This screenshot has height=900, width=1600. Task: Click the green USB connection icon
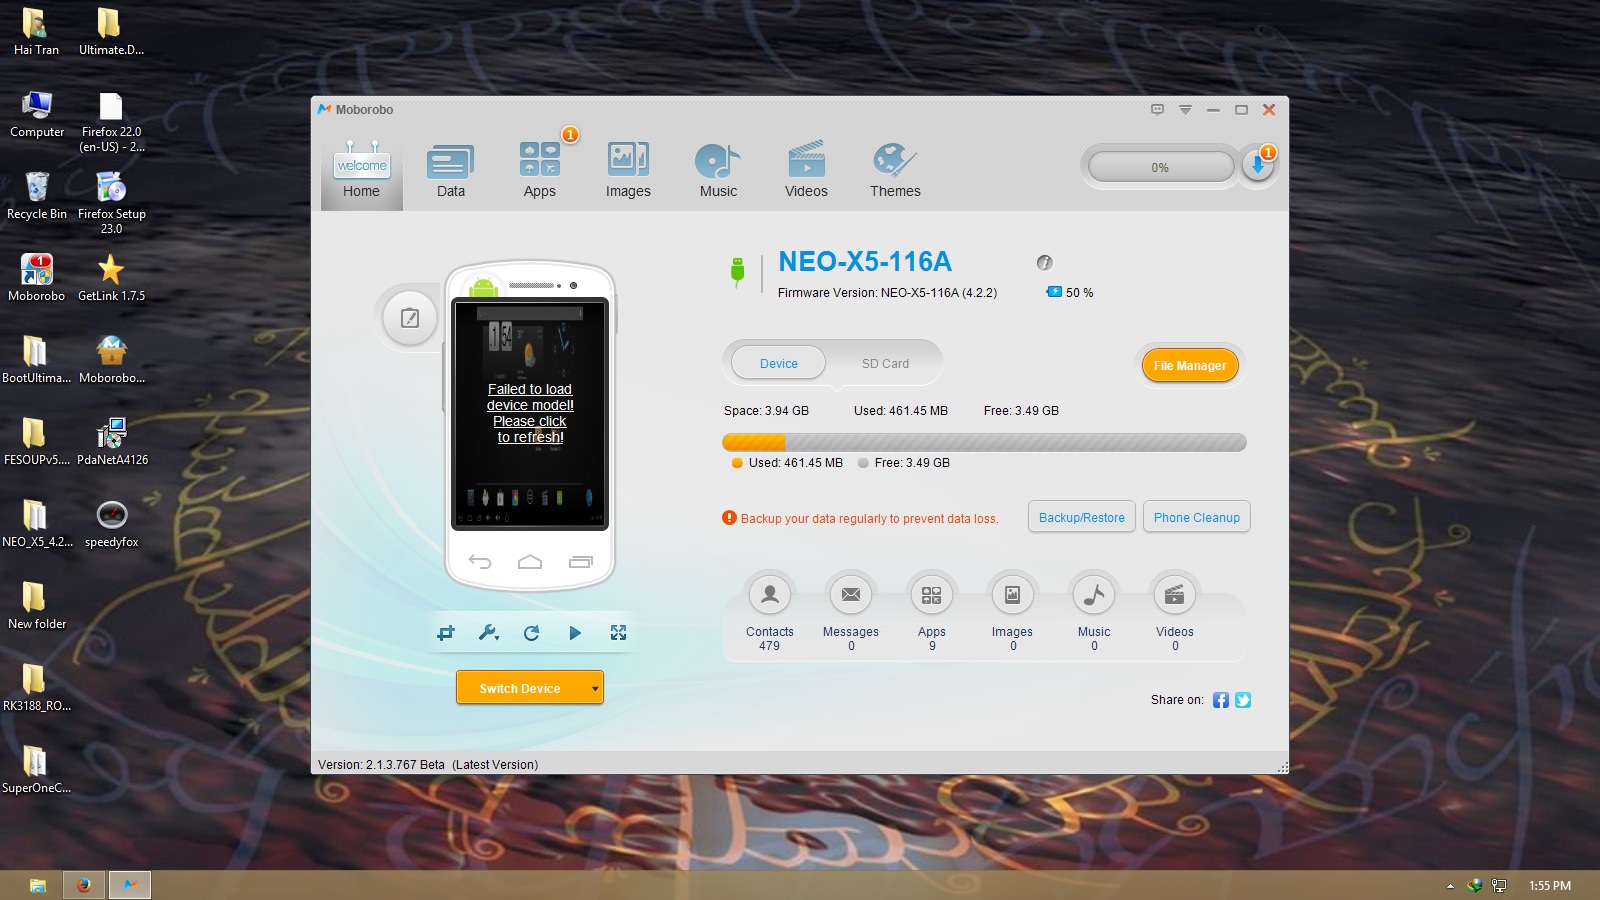(x=737, y=271)
